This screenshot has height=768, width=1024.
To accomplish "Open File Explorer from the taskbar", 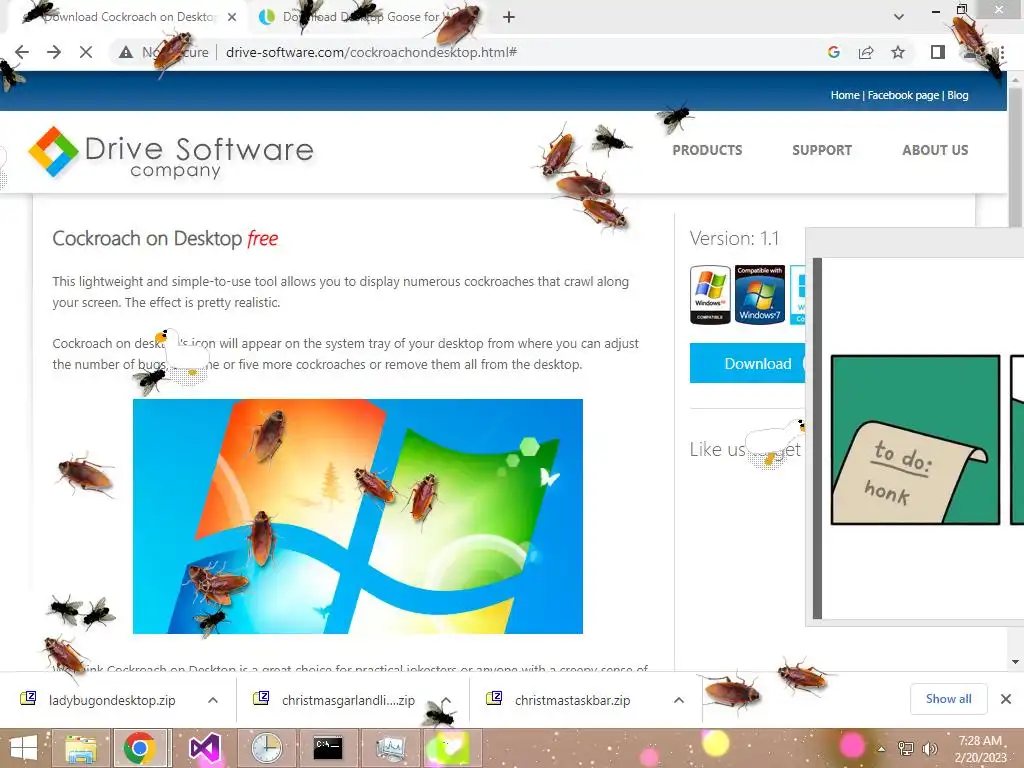I will pyautogui.click(x=80, y=748).
